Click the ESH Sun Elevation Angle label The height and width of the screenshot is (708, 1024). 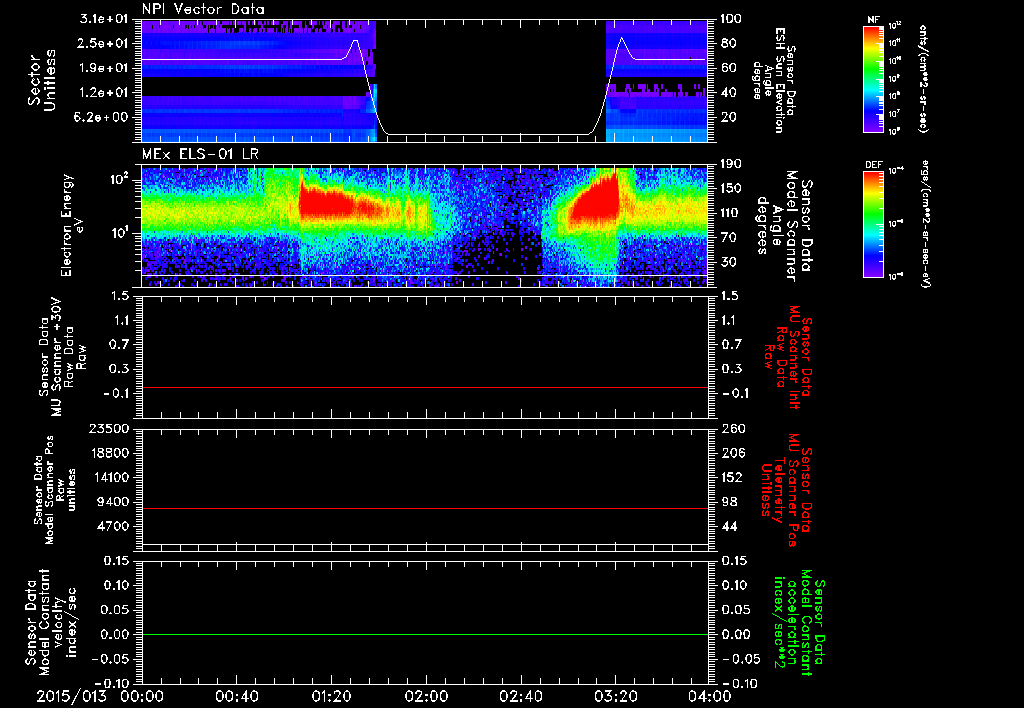[775, 80]
